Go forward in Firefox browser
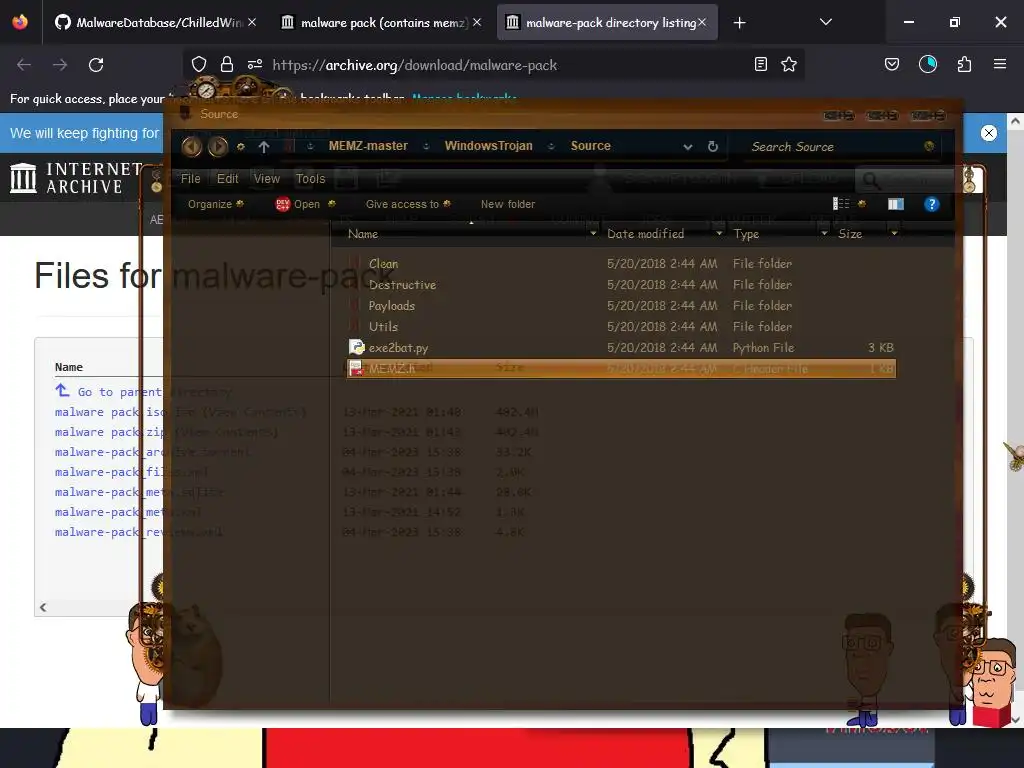 [x=60, y=65]
